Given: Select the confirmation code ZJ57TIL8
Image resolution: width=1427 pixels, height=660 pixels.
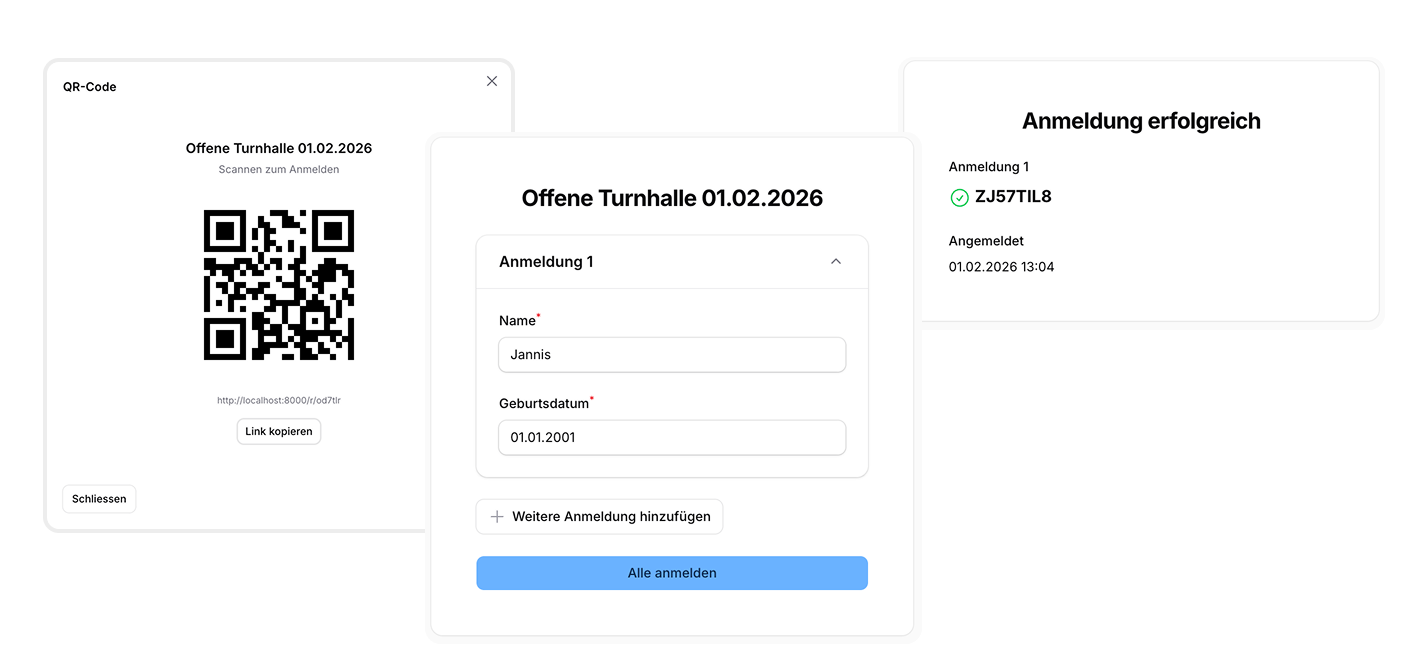Looking at the screenshot, I should click(1013, 196).
